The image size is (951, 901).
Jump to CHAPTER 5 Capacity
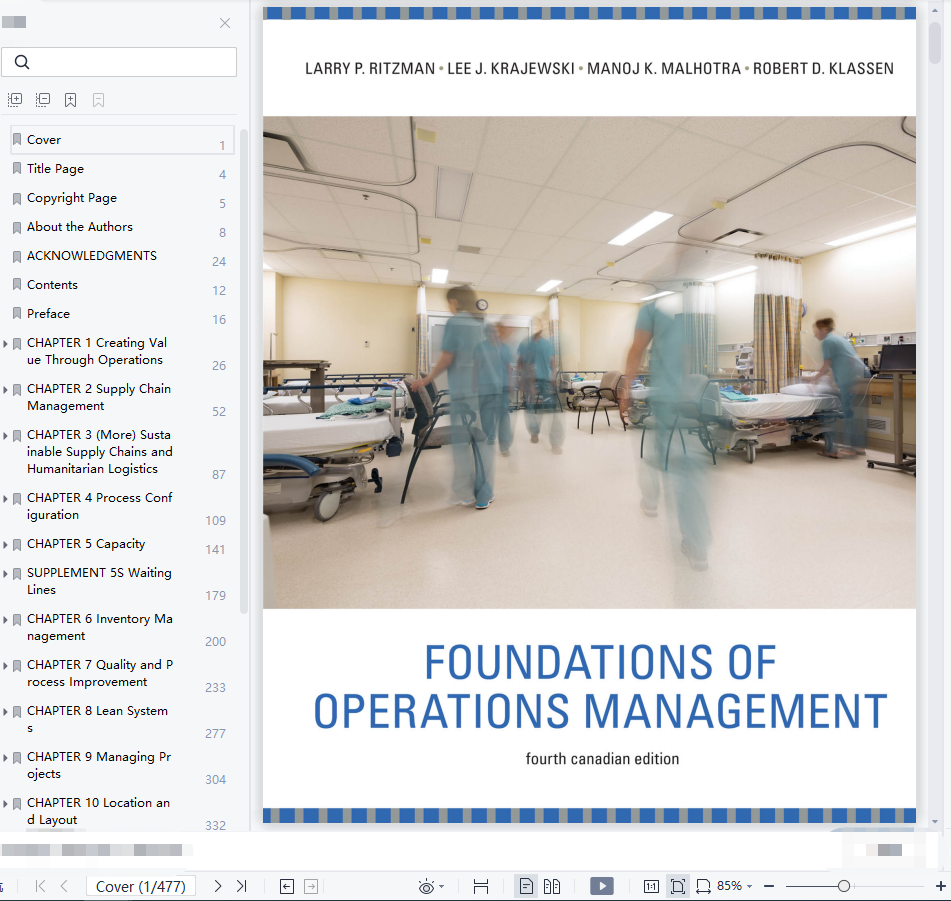click(86, 544)
